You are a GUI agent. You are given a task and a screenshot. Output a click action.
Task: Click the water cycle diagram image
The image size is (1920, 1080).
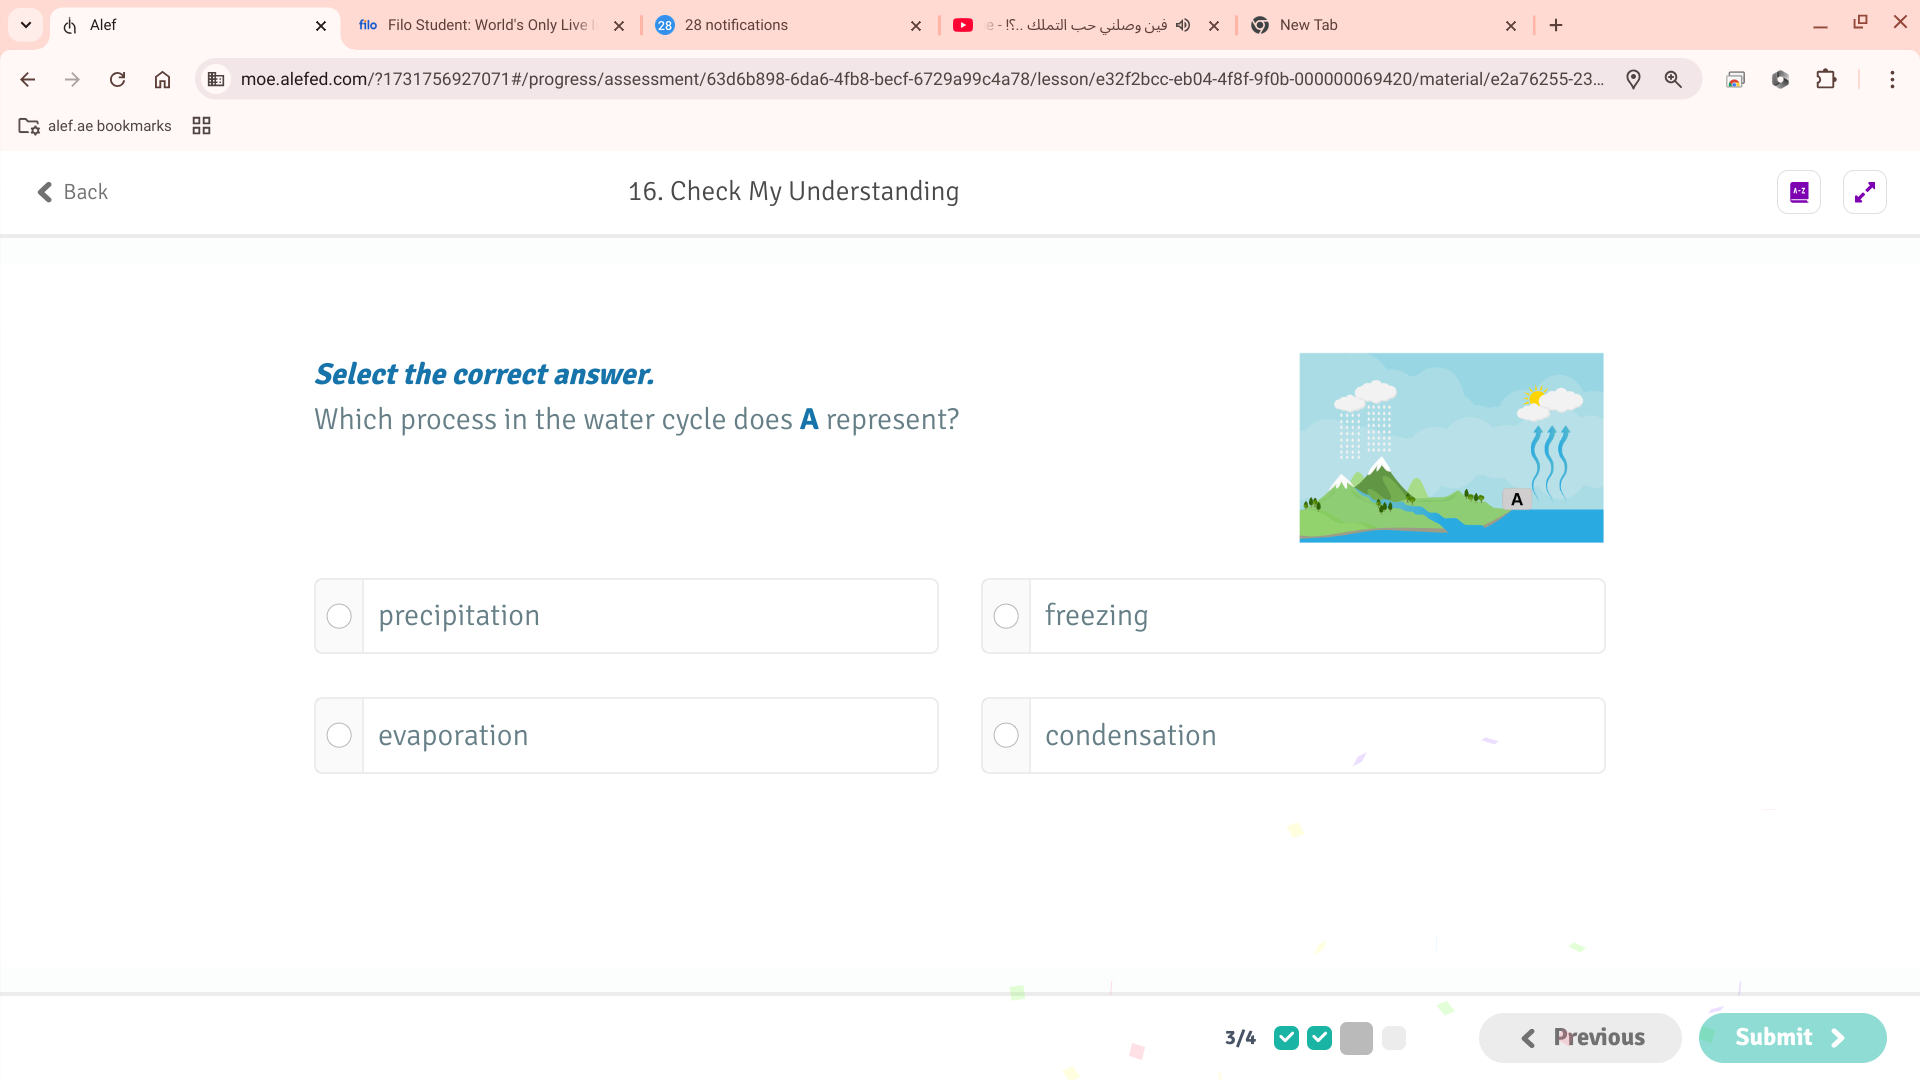coord(1450,447)
